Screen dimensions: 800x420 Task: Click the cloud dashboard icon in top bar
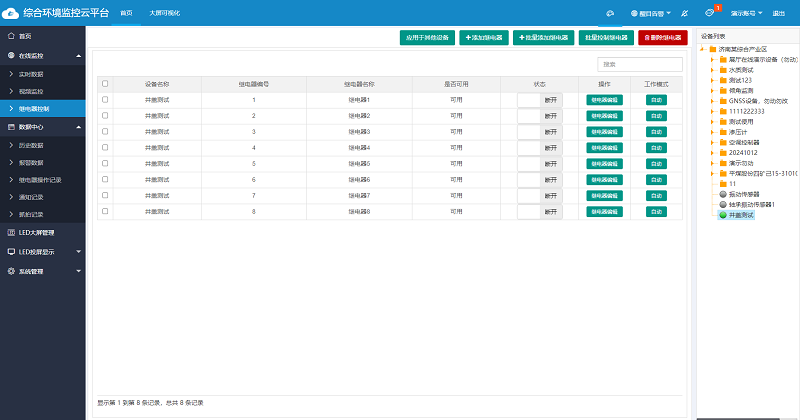(610, 13)
